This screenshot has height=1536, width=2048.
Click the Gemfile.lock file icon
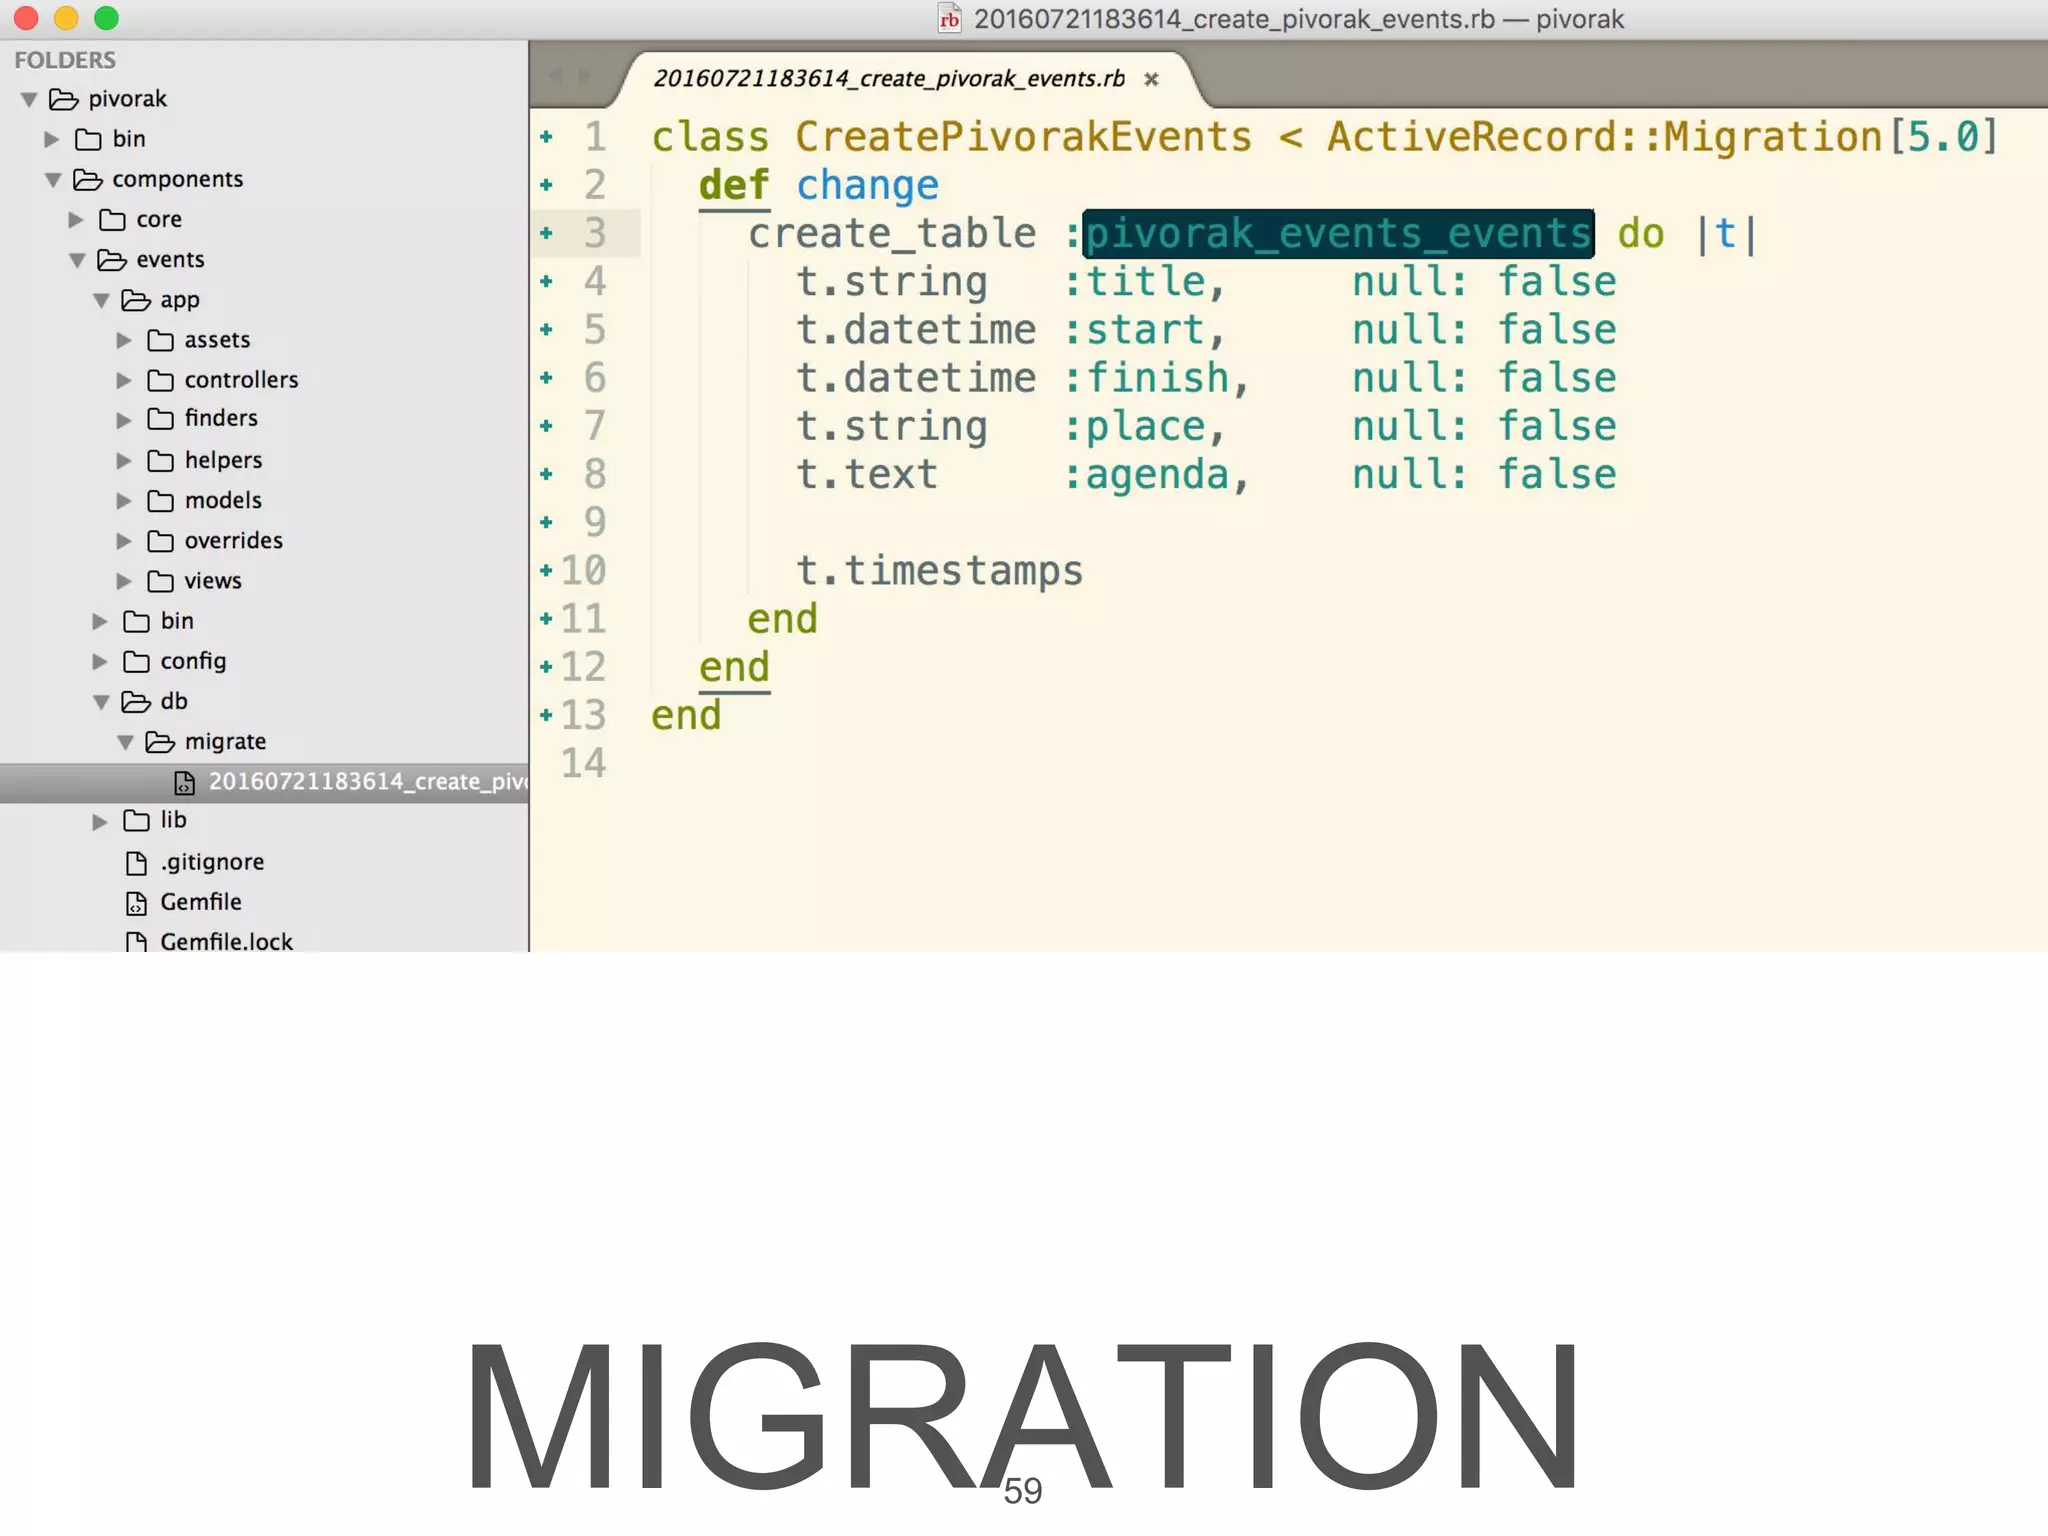[x=136, y=941]
